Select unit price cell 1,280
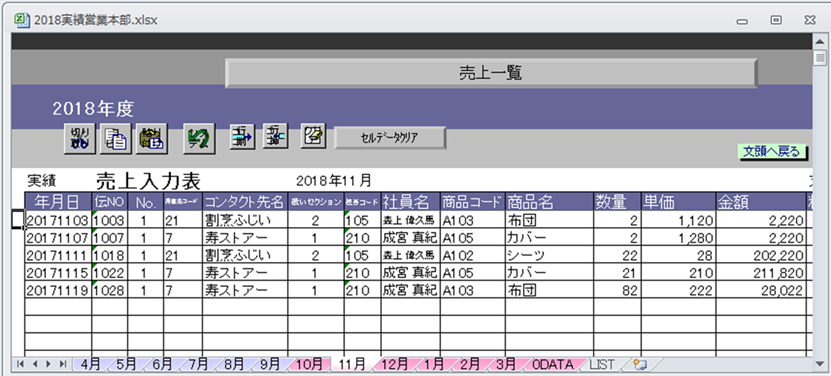This screenshot has width=831, height=376. tap(678, 237)
